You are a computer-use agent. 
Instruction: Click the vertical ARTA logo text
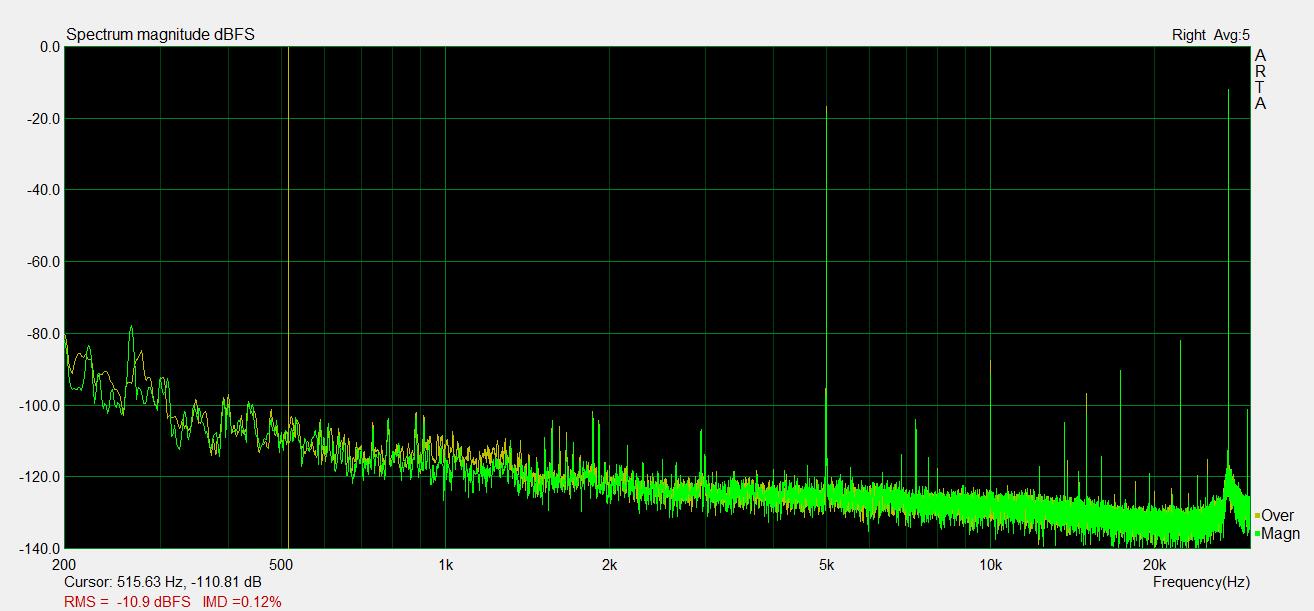(1260, 79)
